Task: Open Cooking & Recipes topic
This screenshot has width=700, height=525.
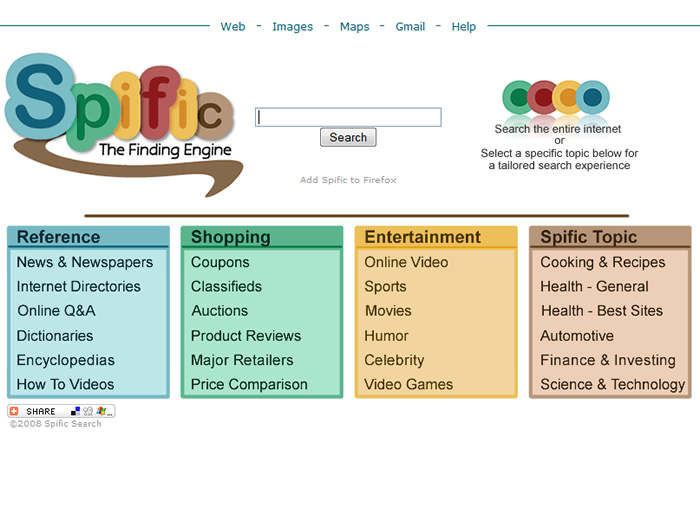Action: point(603,262)
